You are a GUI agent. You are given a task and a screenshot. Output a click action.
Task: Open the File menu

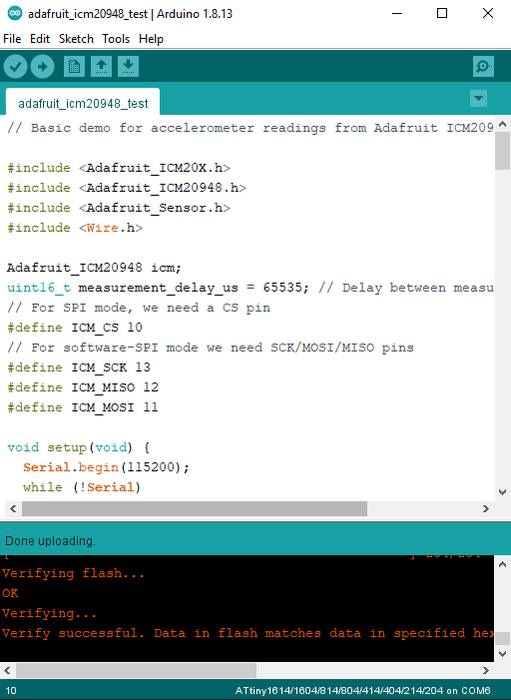click(12, 39)
